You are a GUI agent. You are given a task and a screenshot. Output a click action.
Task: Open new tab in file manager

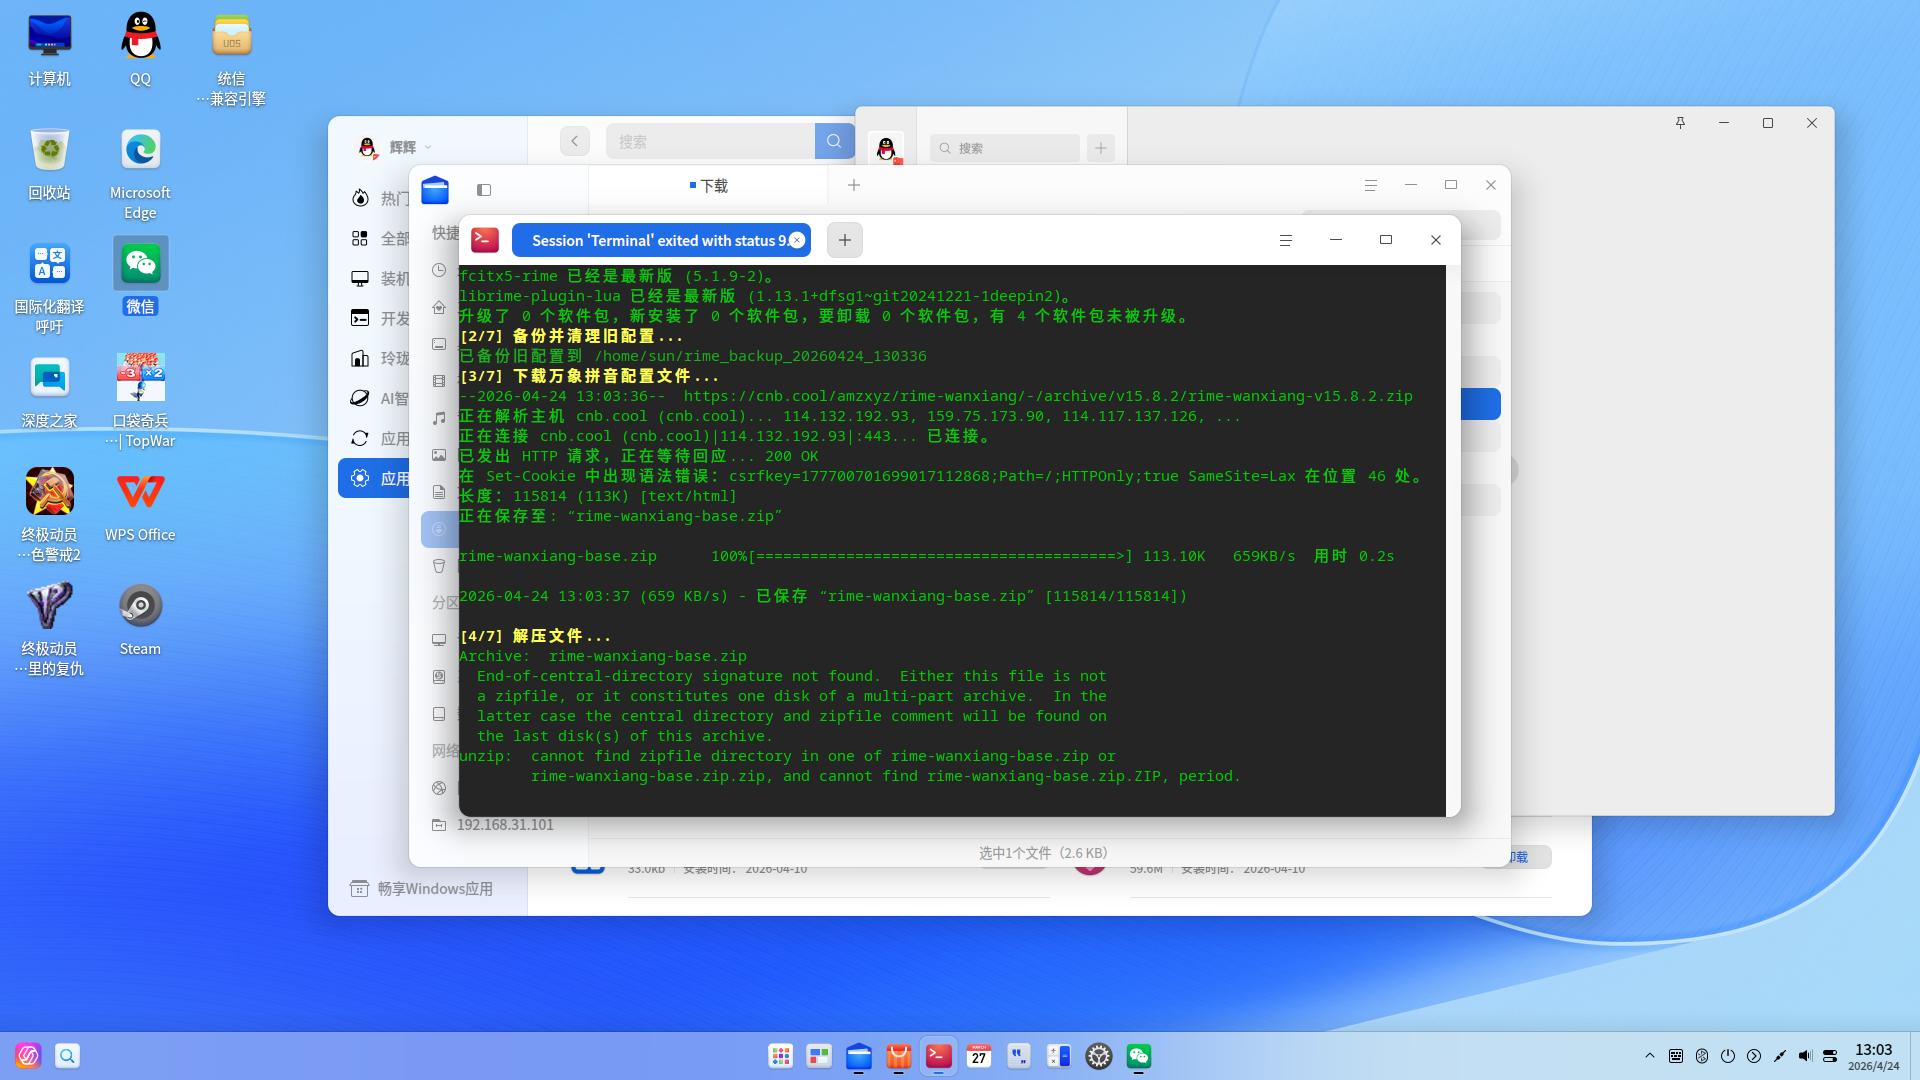[x=854, y=185]
